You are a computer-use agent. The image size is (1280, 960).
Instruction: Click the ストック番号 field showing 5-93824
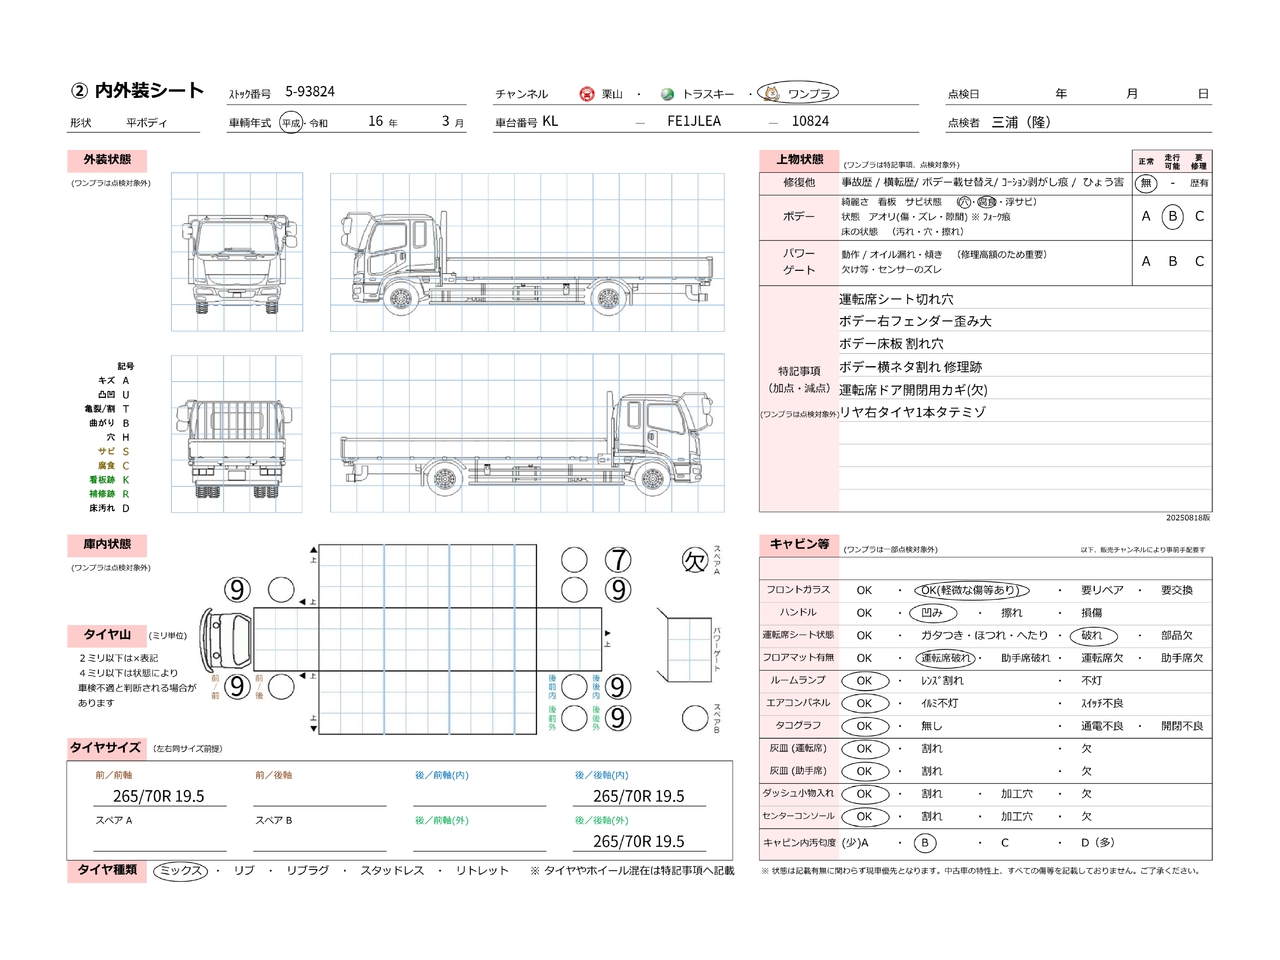(310, 92)
